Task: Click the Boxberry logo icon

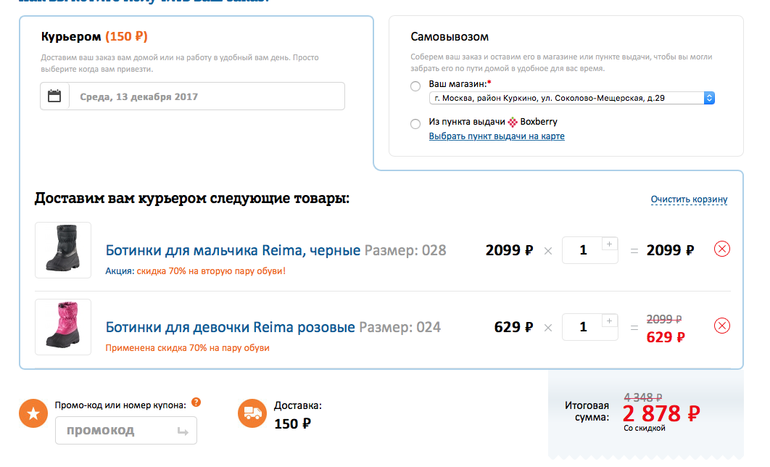Action: point(513,122)
